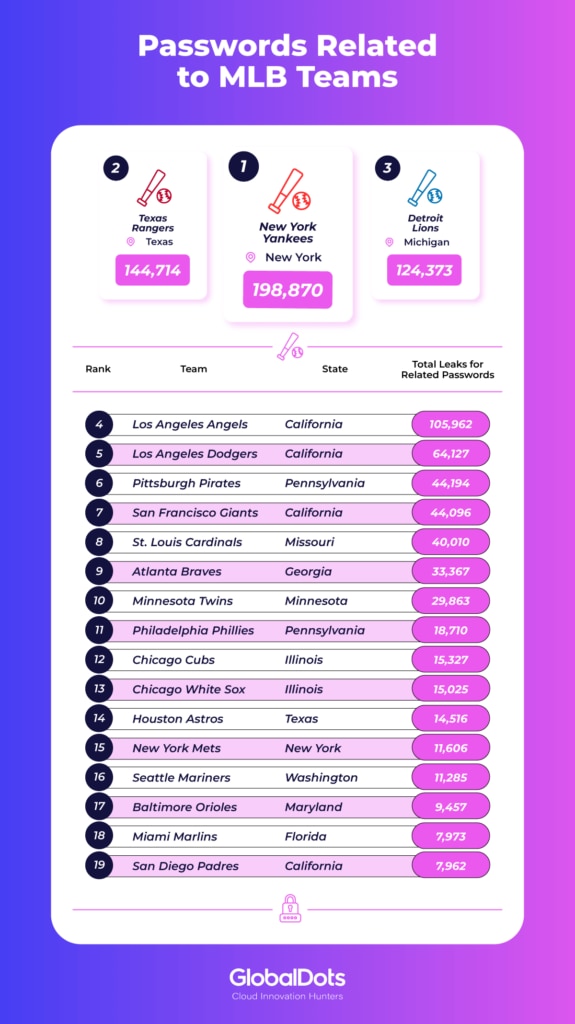Select the 198,870 leaks value box
Viewport: 575px width, 1024px height.
pyautogui.click(x=288, y=289)
